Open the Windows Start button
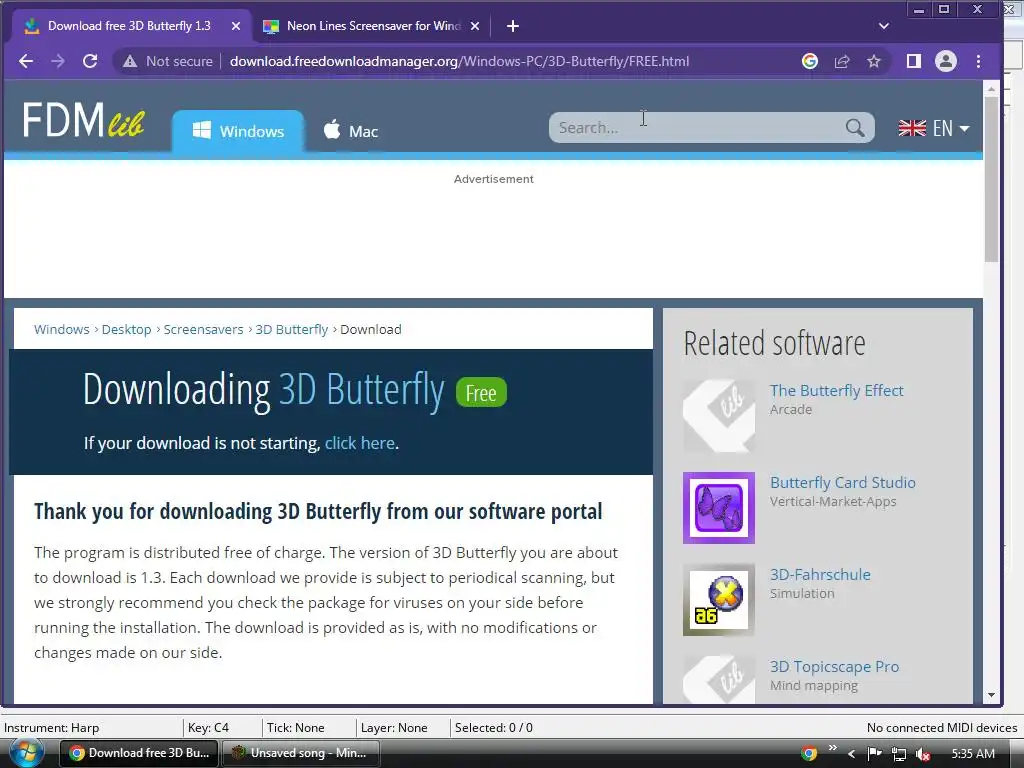Screen dimensions: 1024x768 point(26,753)
